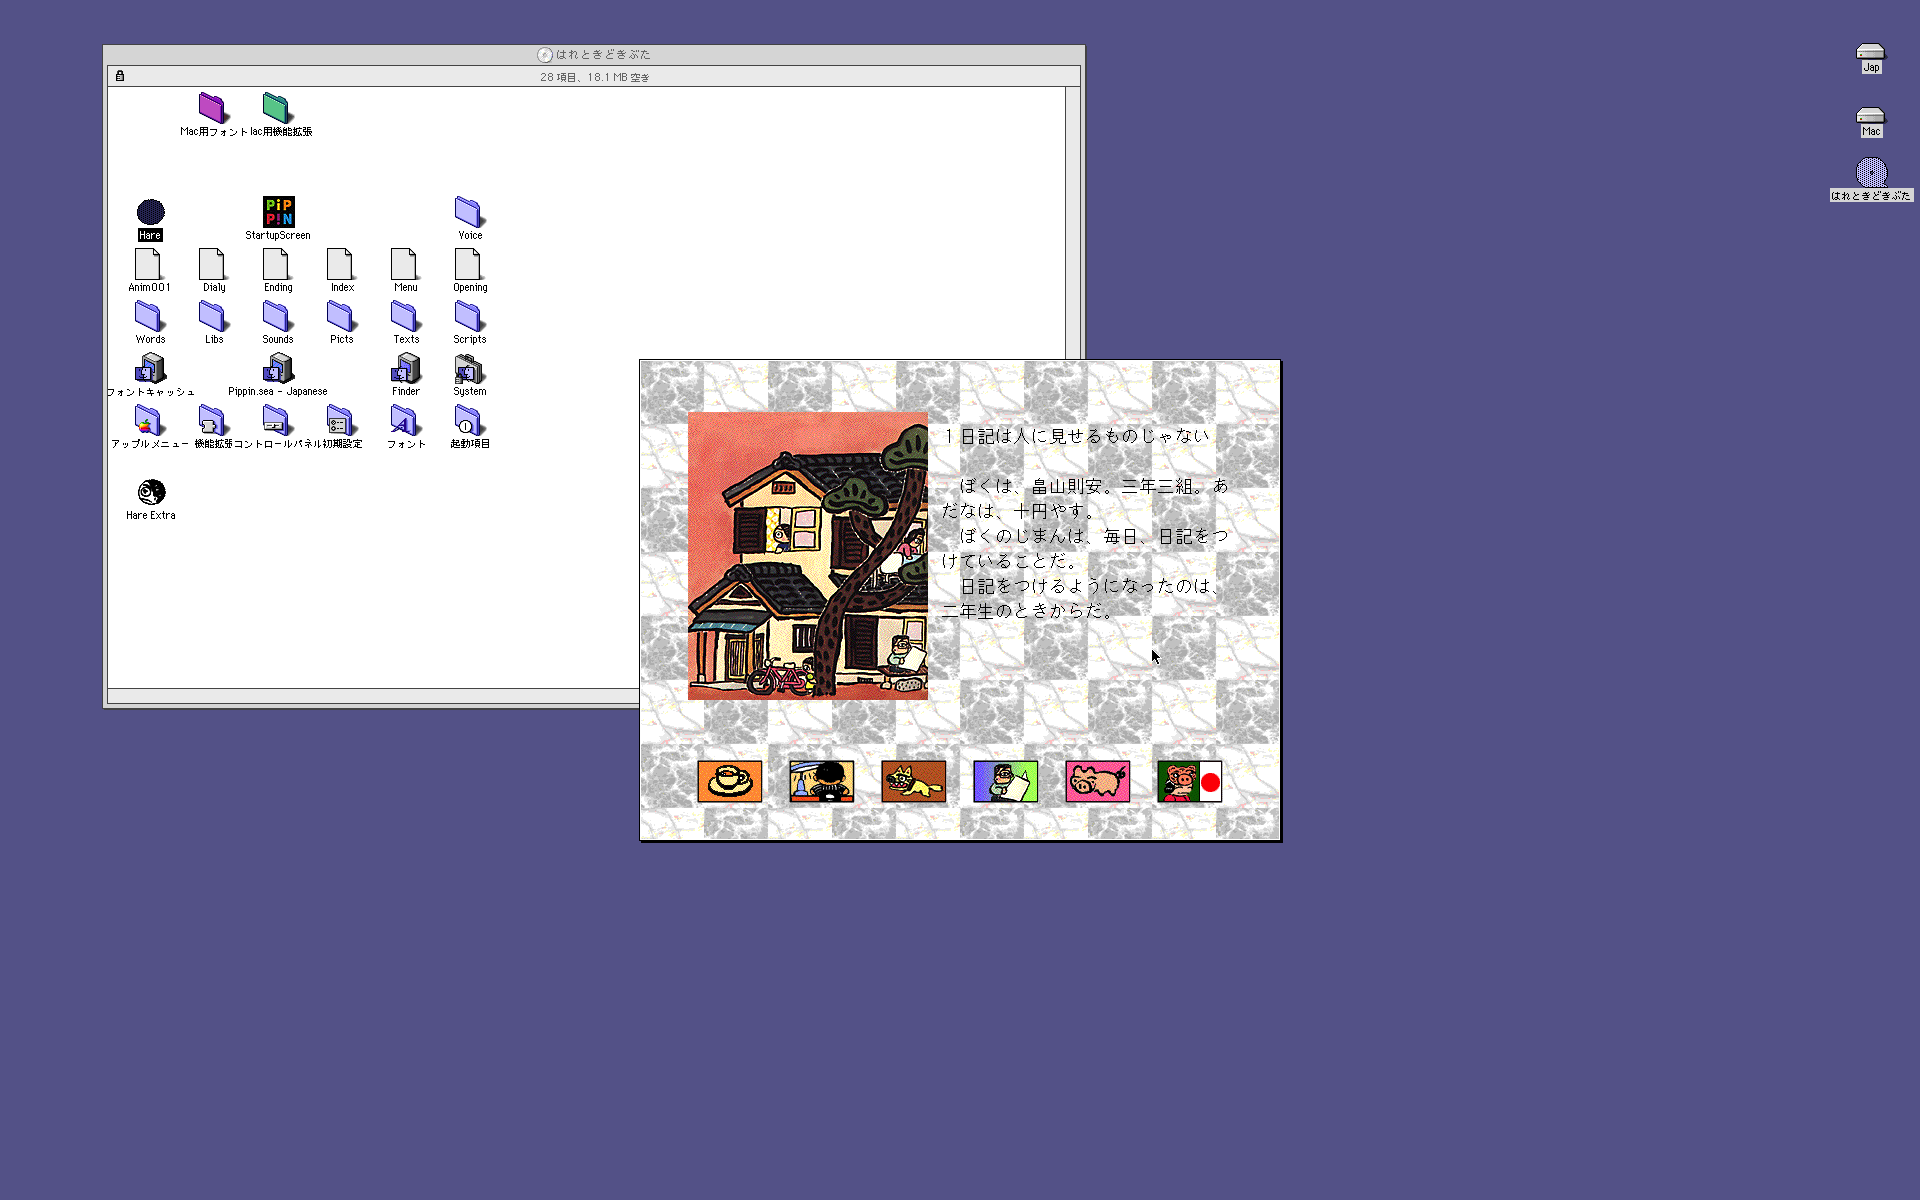
Task: Click the house illustration picture
Action: 807,555
